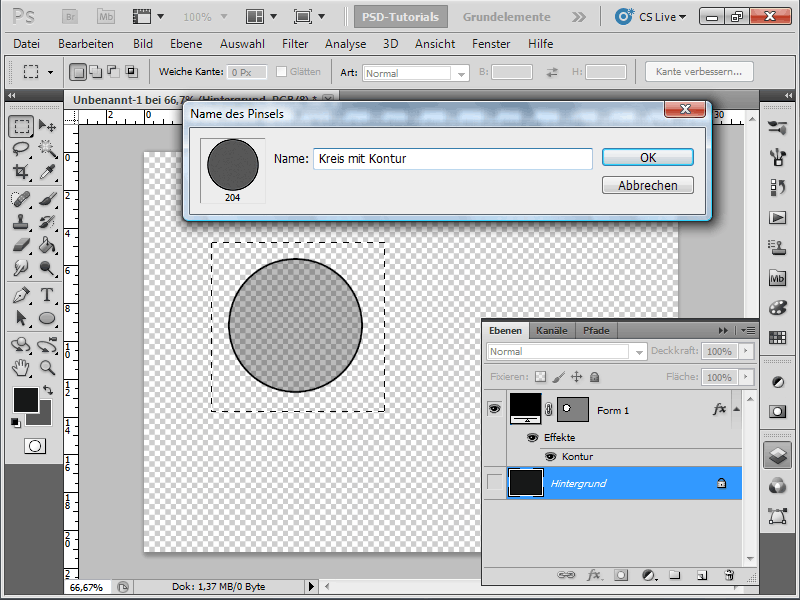Toggle Quick Mask mode
The width and height of the screenshot is (800, 600).
pos(35,446)
